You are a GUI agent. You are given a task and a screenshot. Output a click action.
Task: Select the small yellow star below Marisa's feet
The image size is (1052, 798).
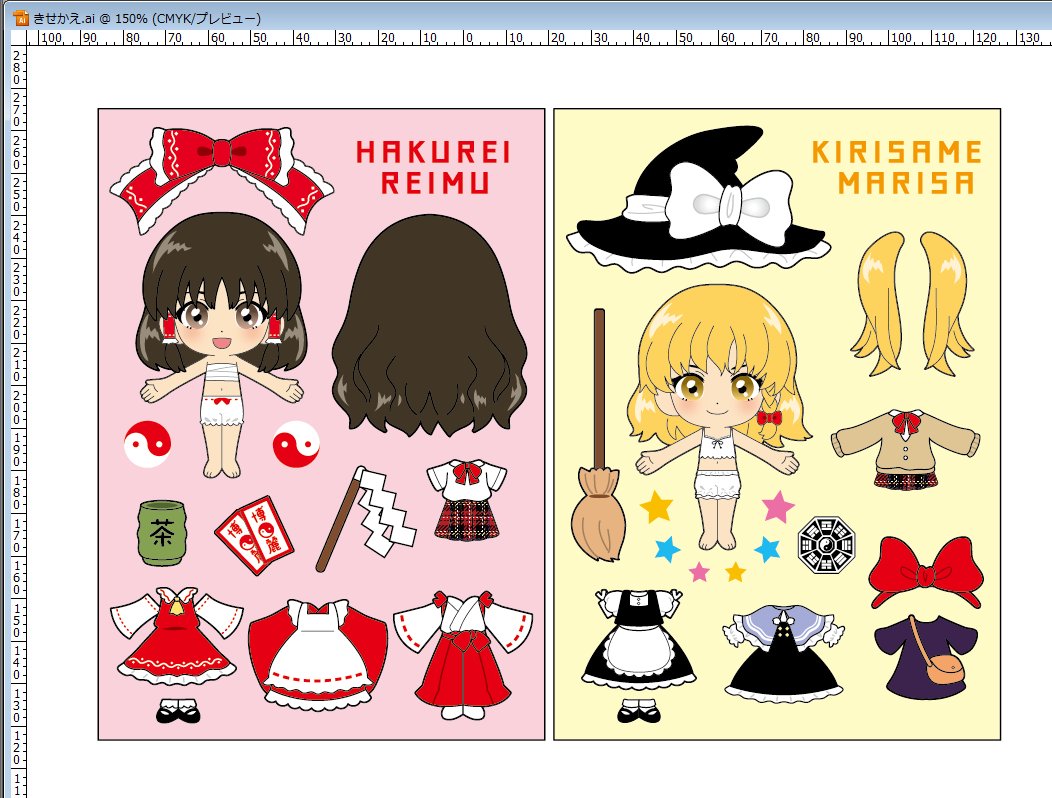tap(735, 572)
